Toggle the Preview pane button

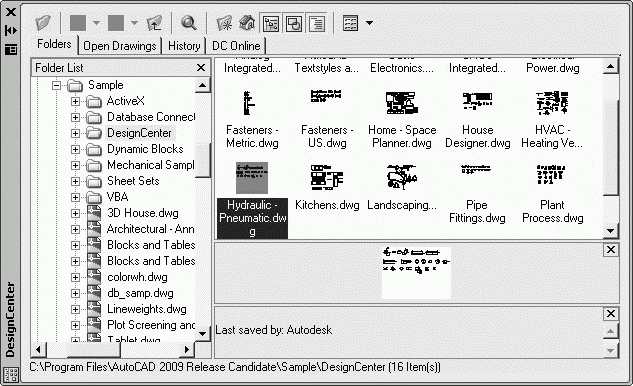pos(294,23)
